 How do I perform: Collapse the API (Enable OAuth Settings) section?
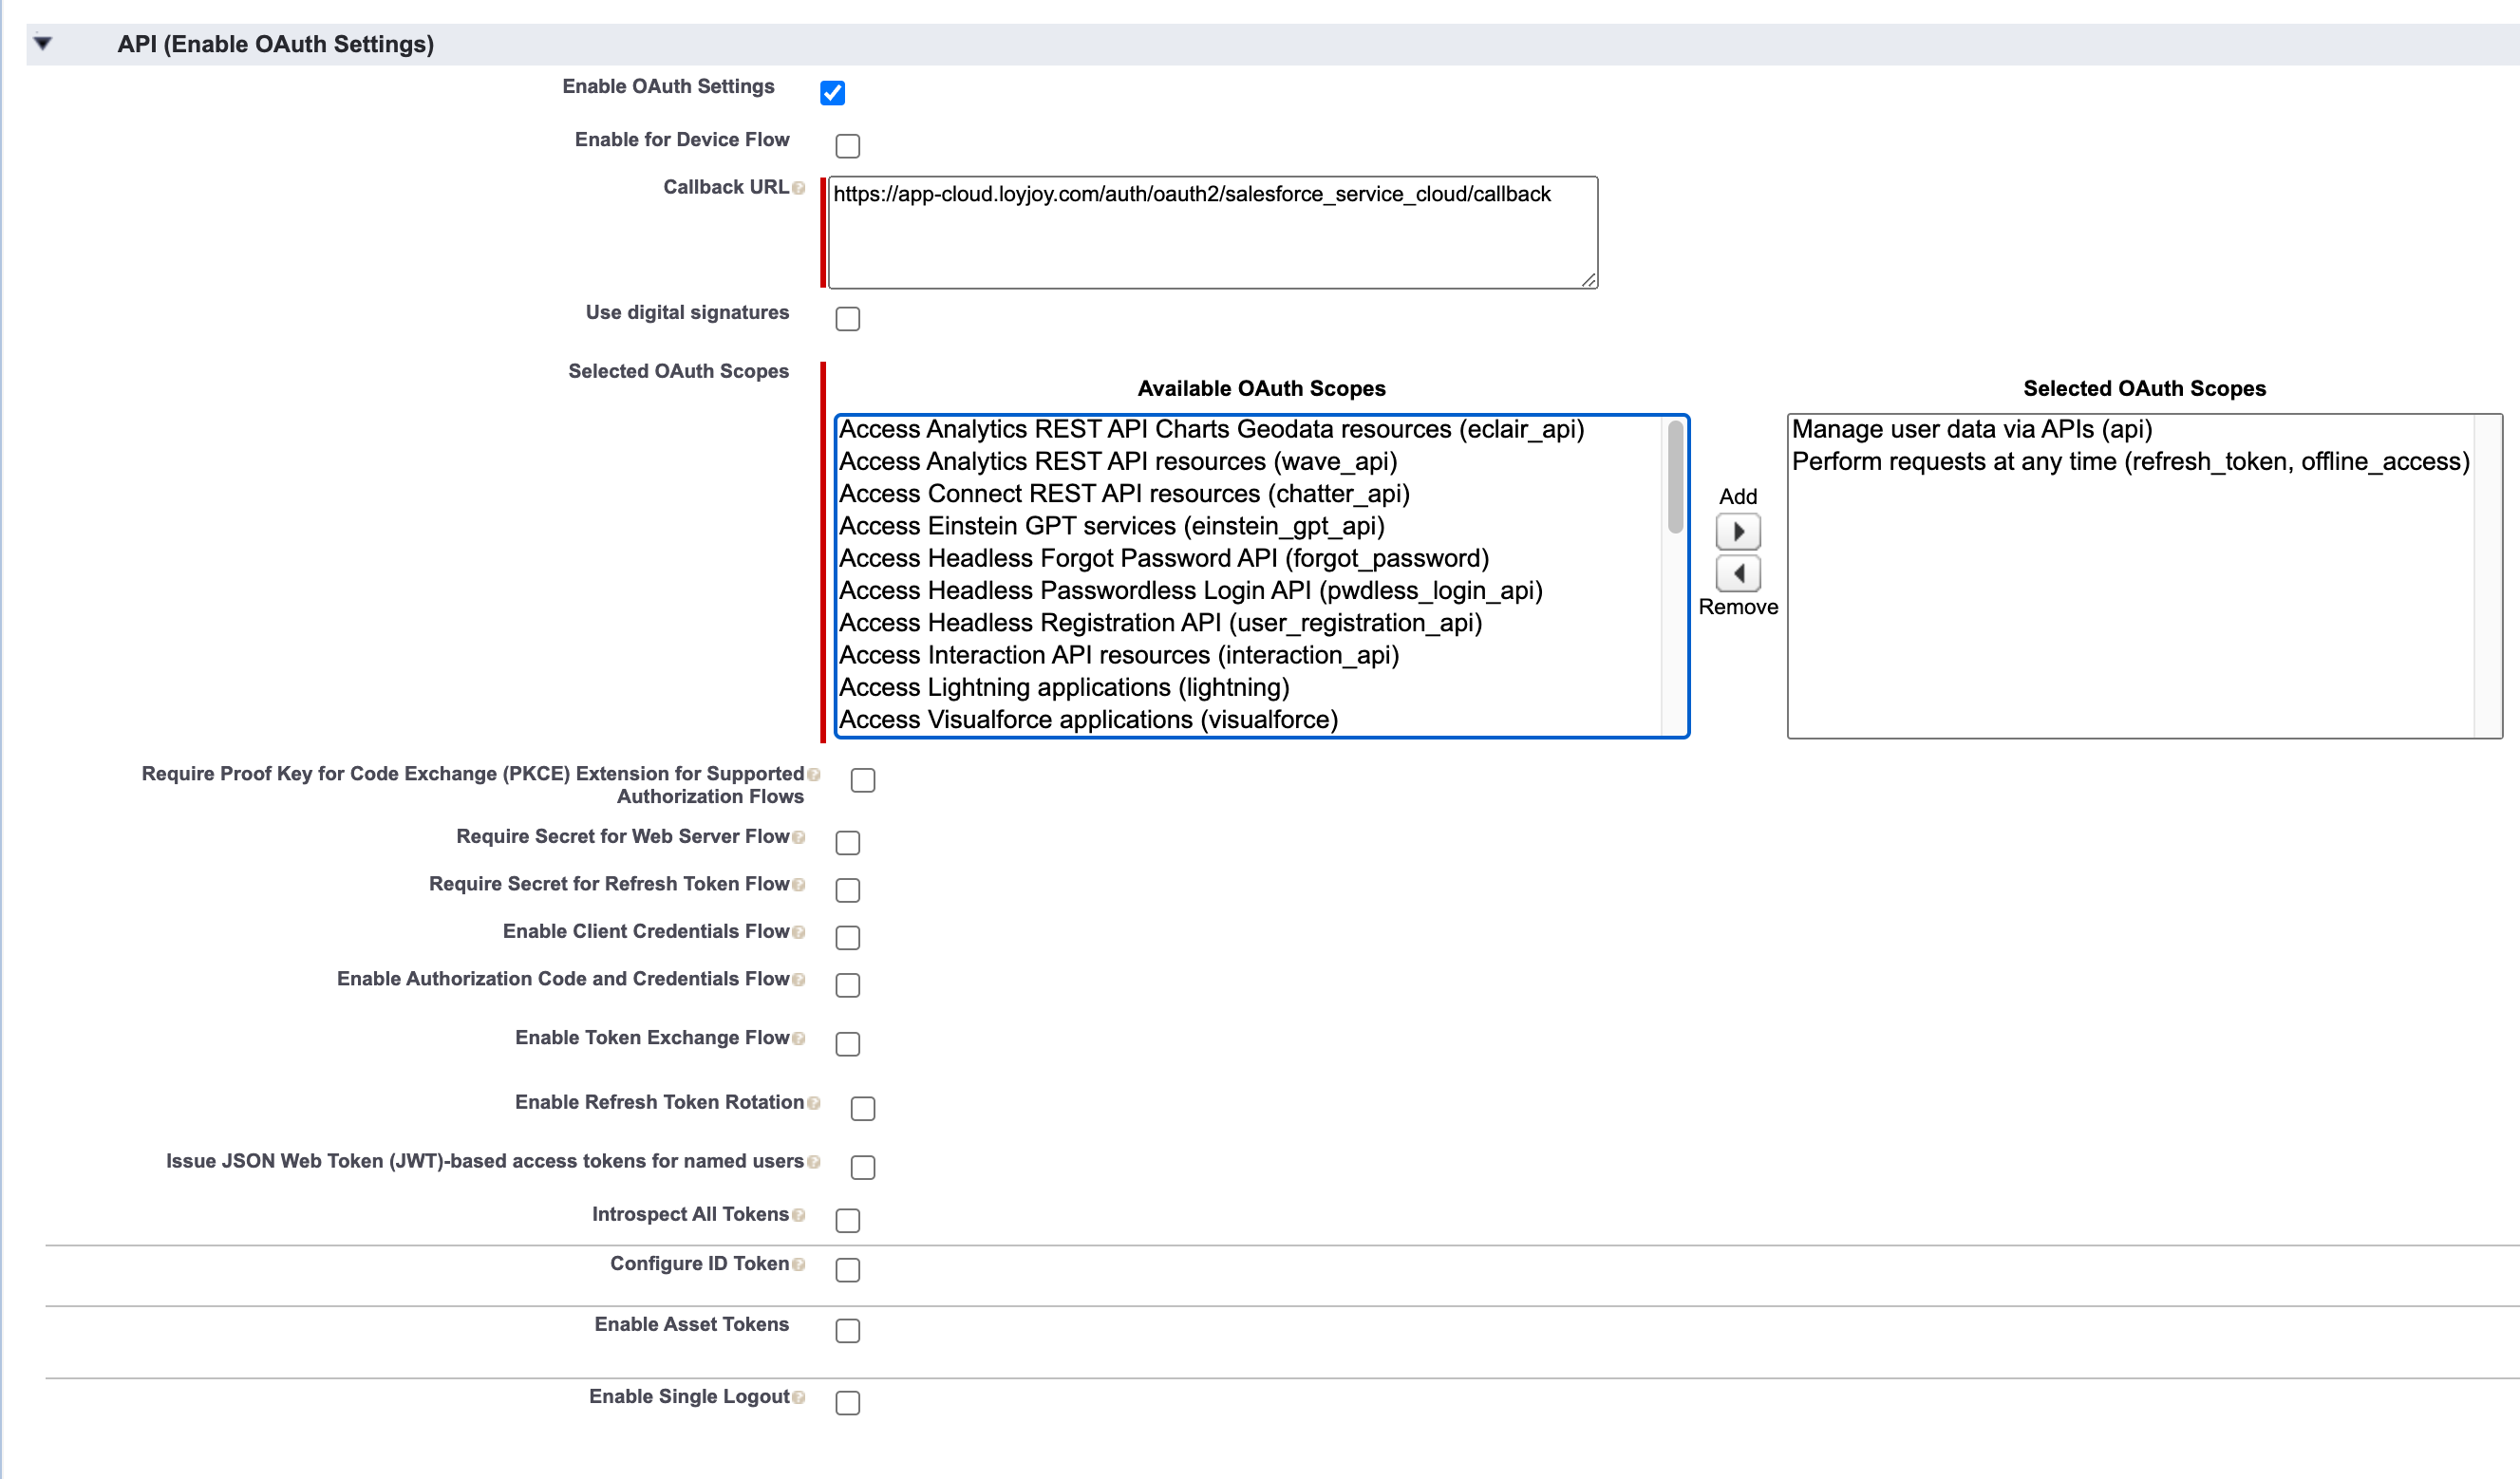pyautogui.click(x=43, y=43)
